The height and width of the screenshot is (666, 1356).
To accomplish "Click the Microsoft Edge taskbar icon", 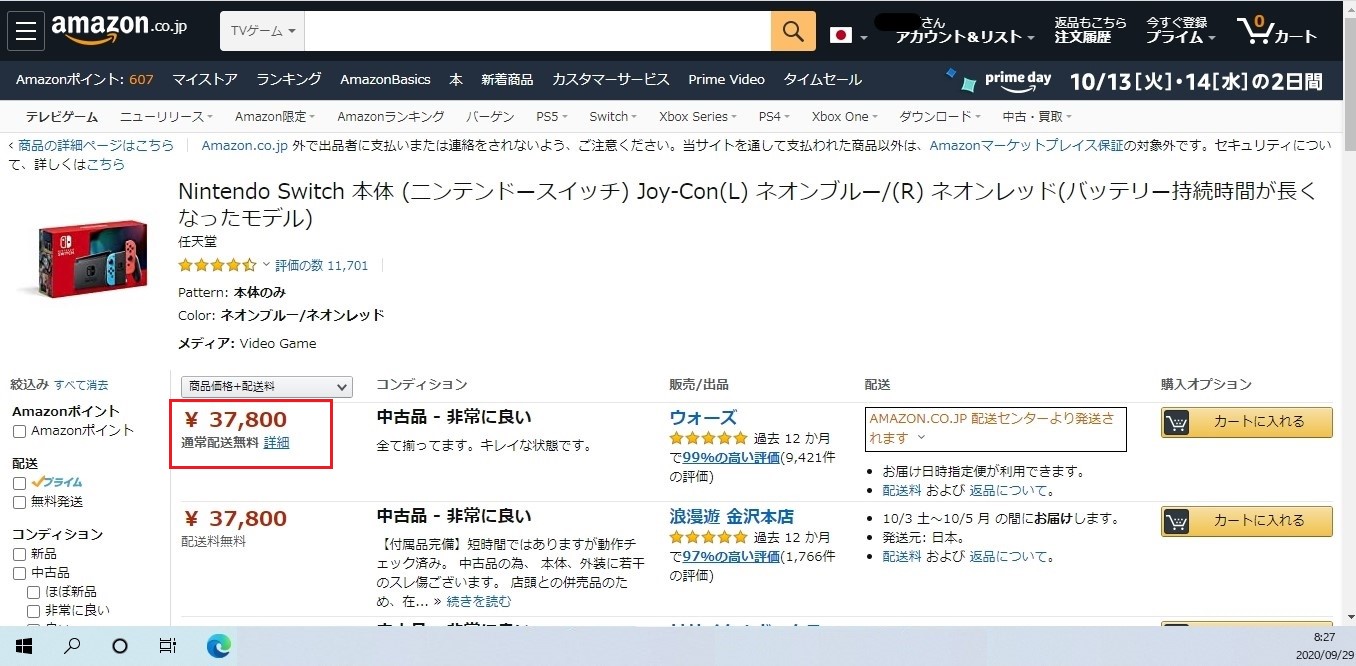I will (218, 646).
